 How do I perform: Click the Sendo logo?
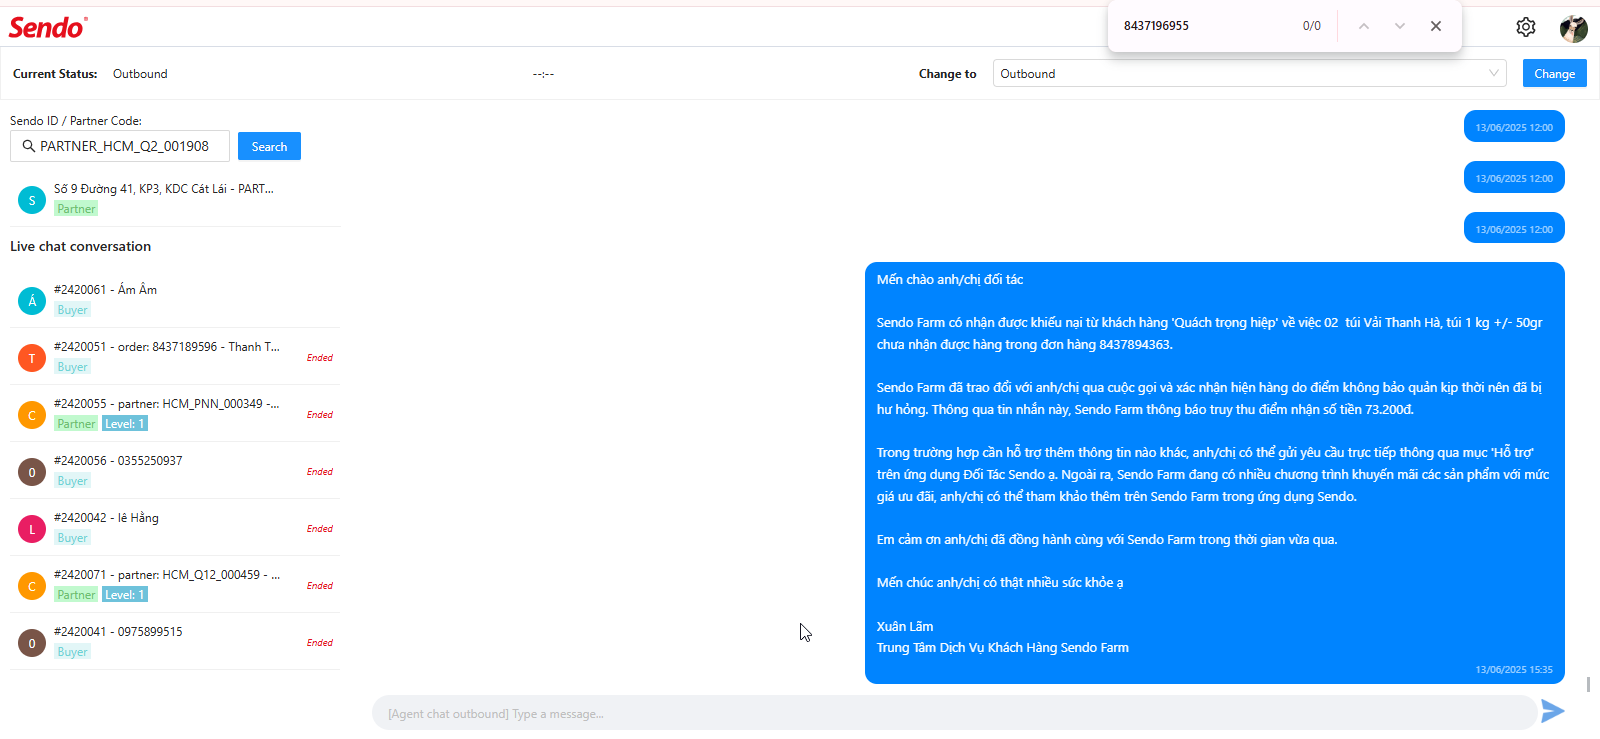coord(48,27)
